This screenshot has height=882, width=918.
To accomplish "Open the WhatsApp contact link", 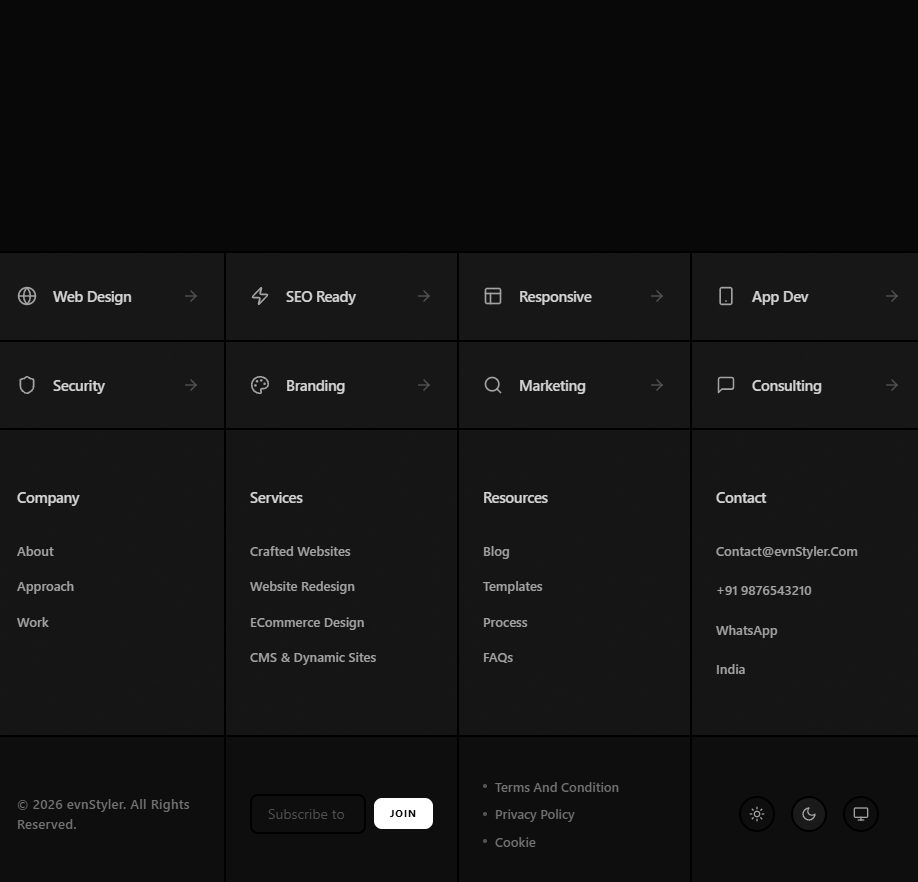I will (746, 630).
